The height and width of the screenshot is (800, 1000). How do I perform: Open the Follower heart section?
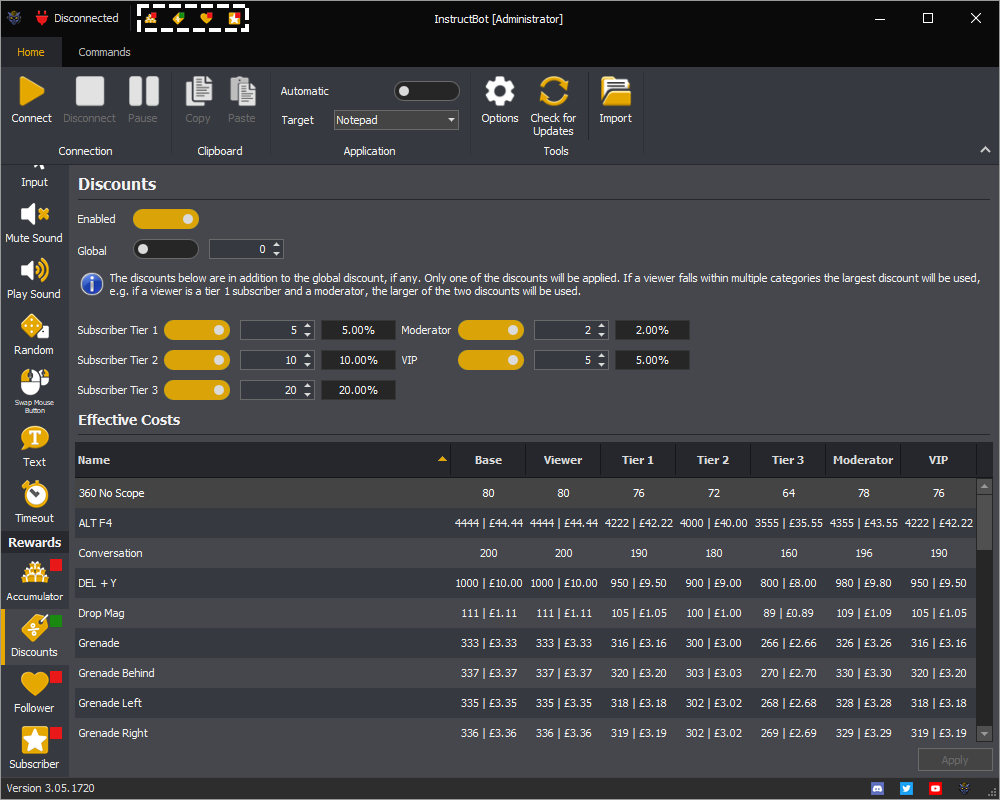(34, 693)
